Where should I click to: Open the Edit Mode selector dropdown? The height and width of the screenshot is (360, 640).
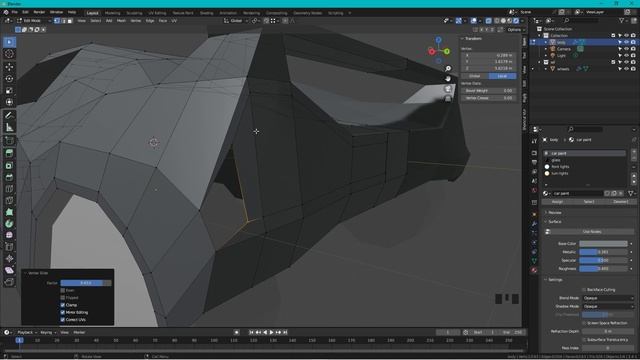pyautogui.click(x=33, y=20)
